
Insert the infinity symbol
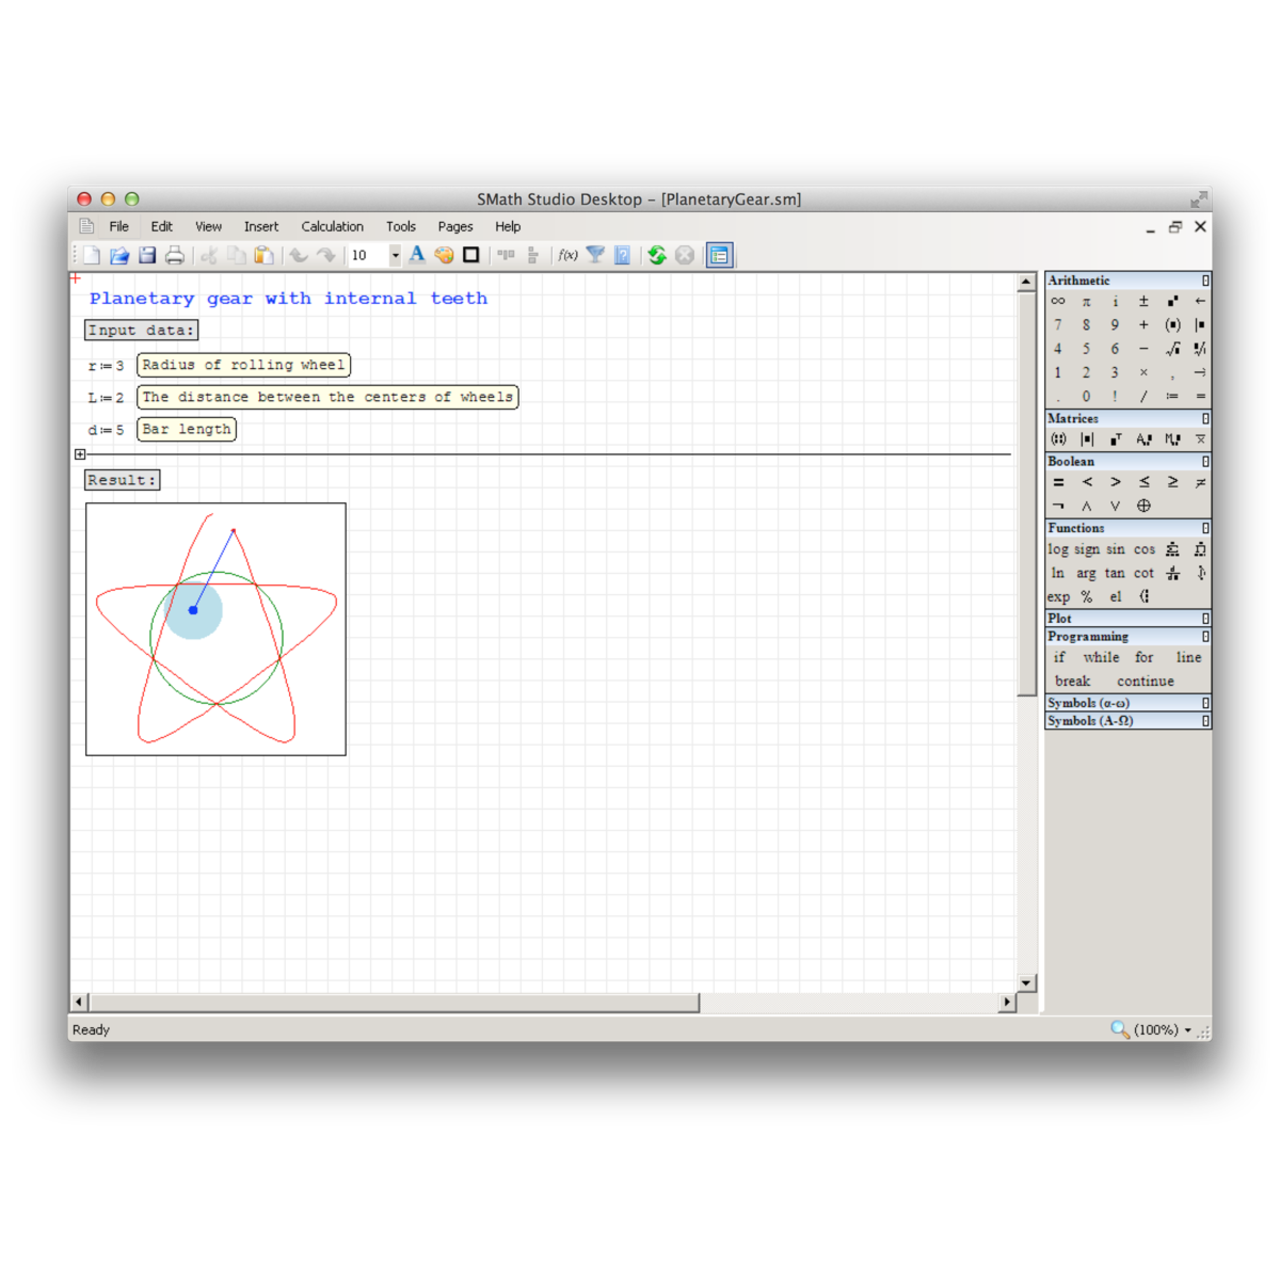tap(1058, 301)
